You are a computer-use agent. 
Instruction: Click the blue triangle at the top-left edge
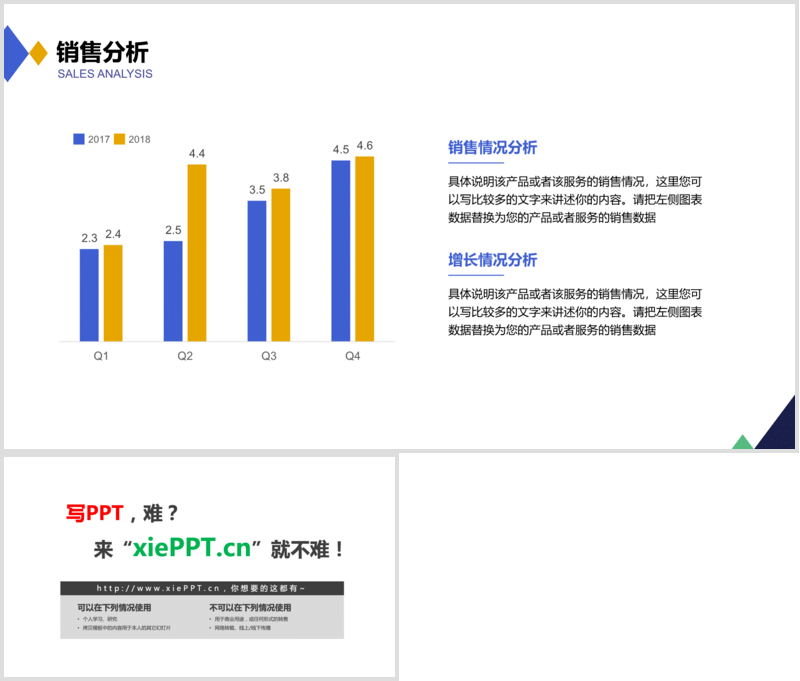[x=12, y=53]
